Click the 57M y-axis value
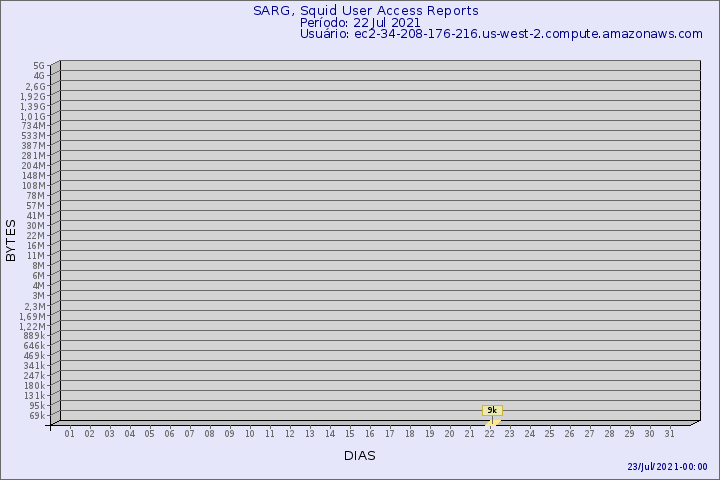 36,206
